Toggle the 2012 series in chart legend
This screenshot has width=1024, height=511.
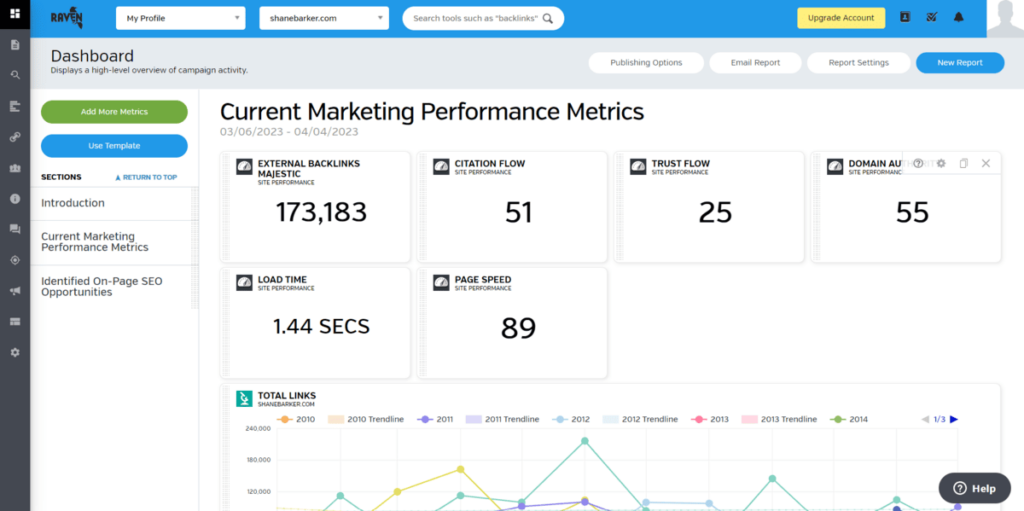point(571,420)
